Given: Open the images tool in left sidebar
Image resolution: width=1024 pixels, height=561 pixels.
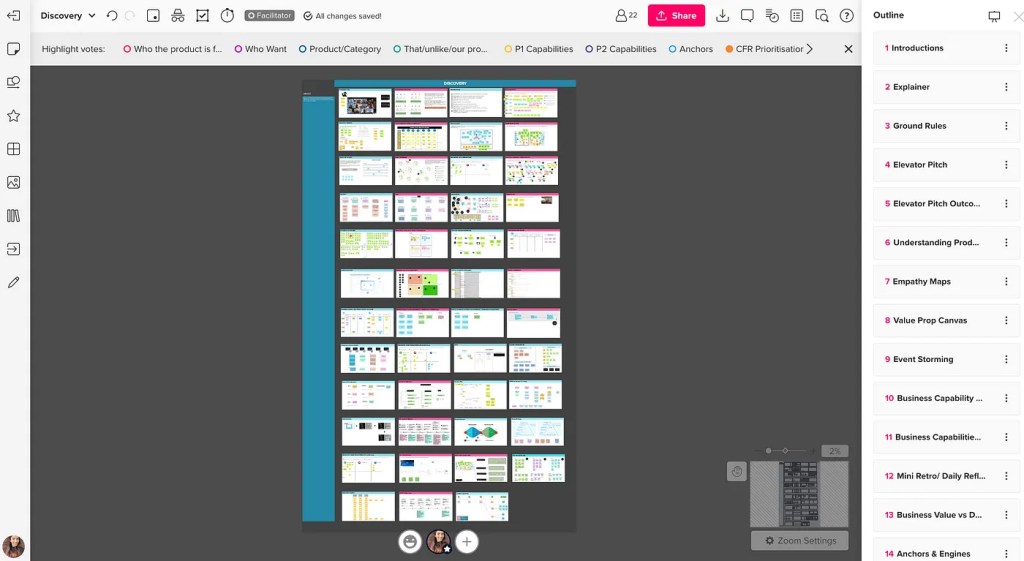Looking at the screenshot, I should [14, 182].
